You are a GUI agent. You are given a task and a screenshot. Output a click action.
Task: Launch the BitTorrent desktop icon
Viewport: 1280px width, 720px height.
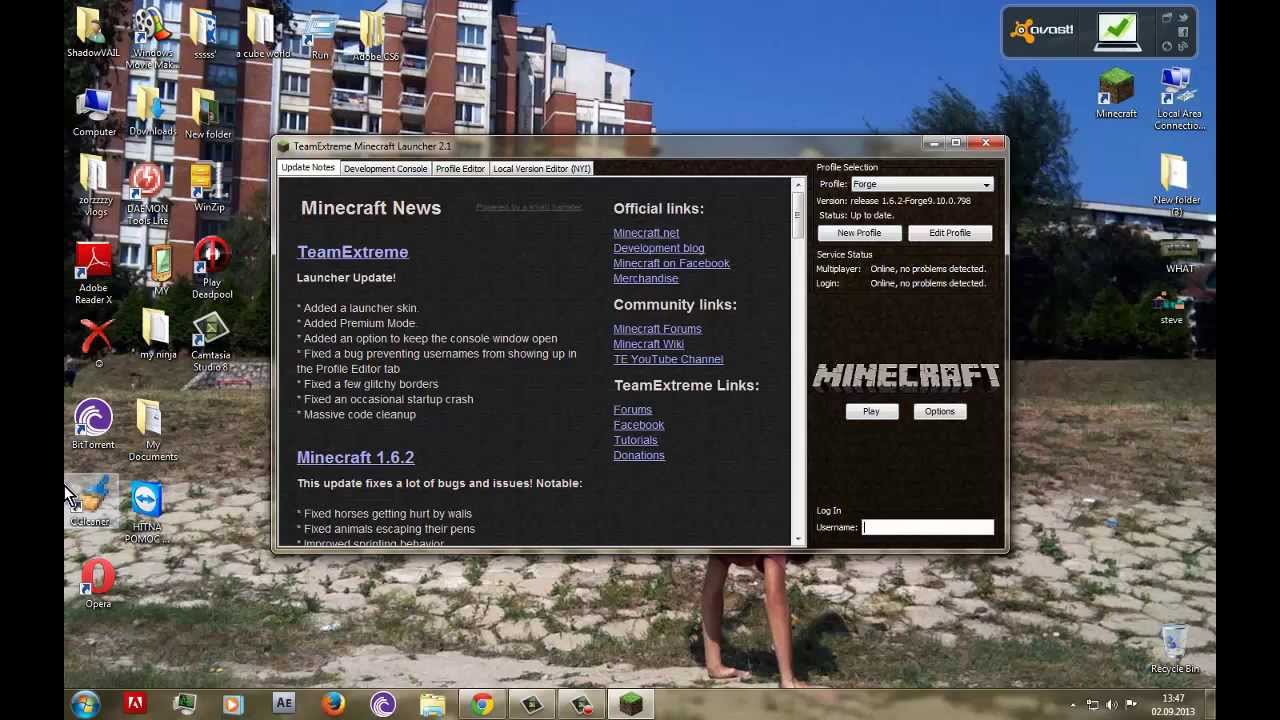(93, 424)
